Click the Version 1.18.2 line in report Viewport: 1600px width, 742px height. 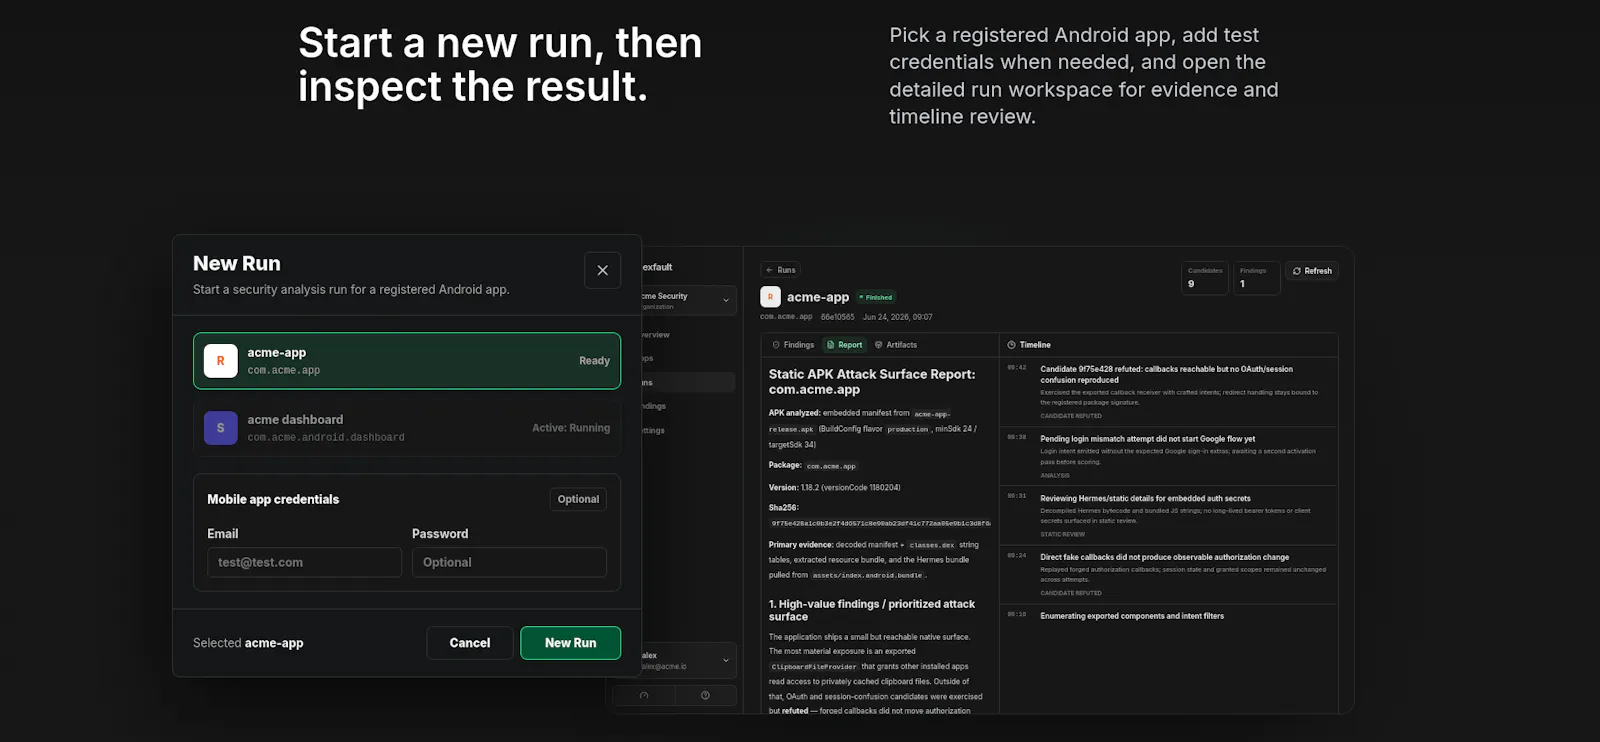[x=834, y=488]
